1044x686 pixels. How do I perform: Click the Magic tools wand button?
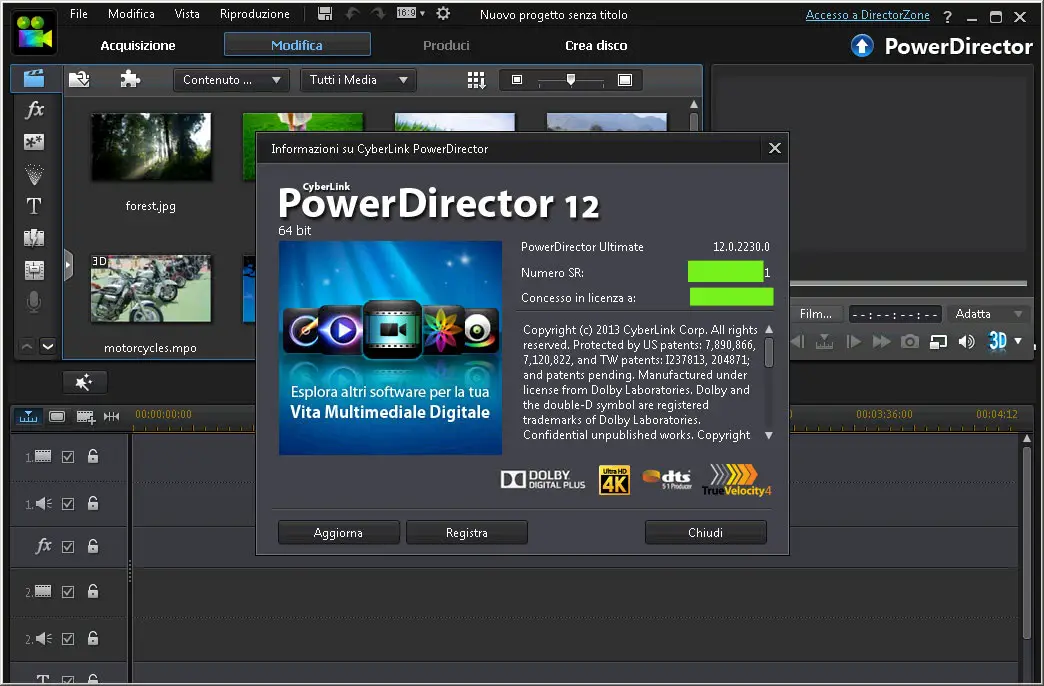tap(85, 382)
